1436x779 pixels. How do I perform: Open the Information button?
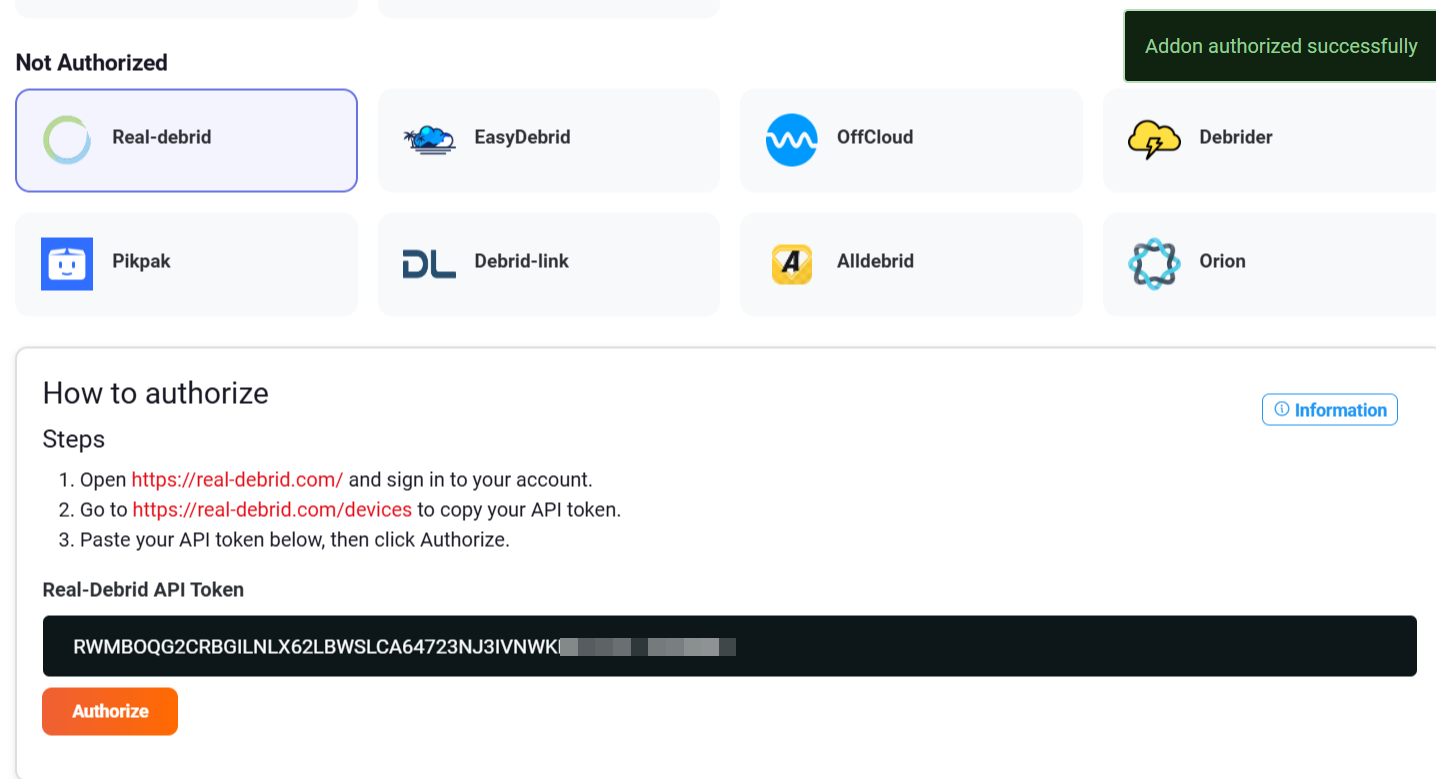1329,410
